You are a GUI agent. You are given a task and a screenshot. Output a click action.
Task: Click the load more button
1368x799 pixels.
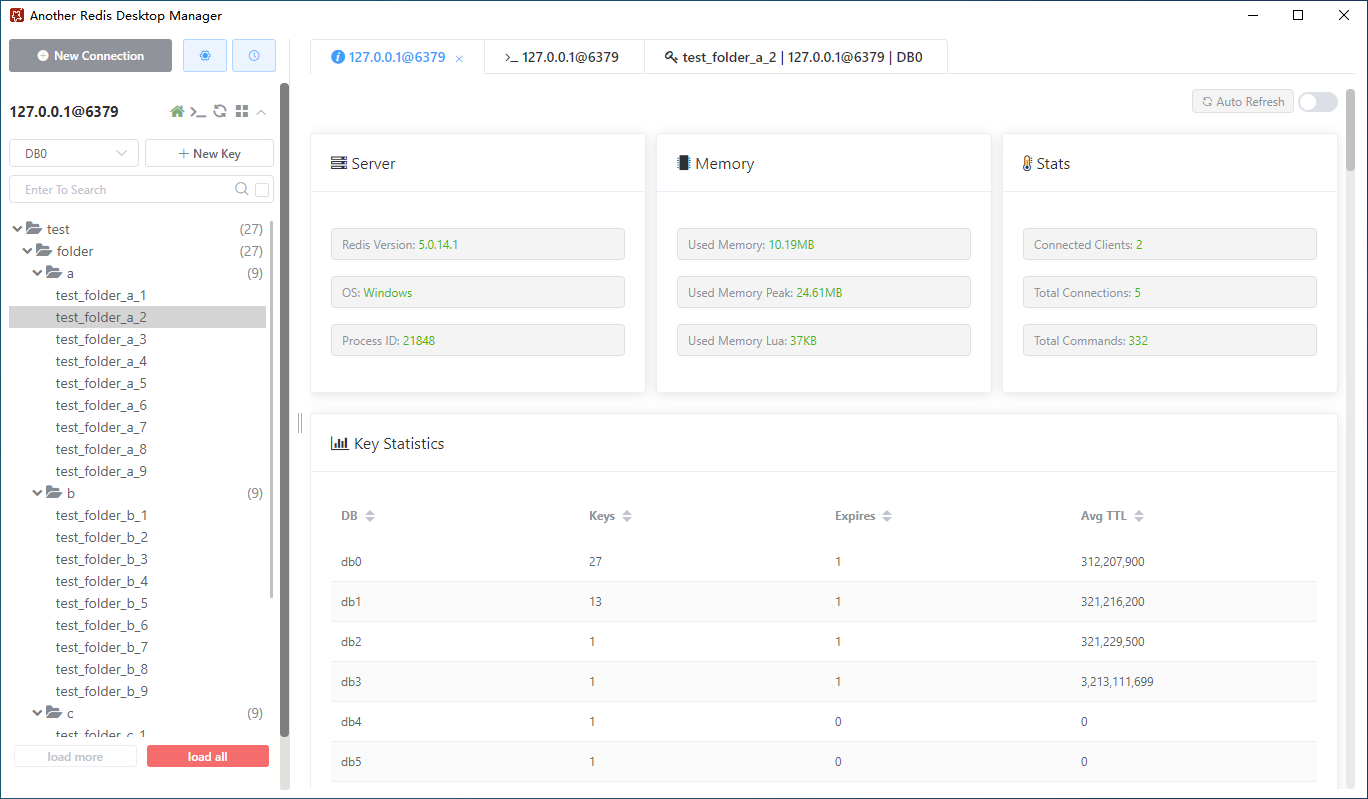tap(75, 757)
